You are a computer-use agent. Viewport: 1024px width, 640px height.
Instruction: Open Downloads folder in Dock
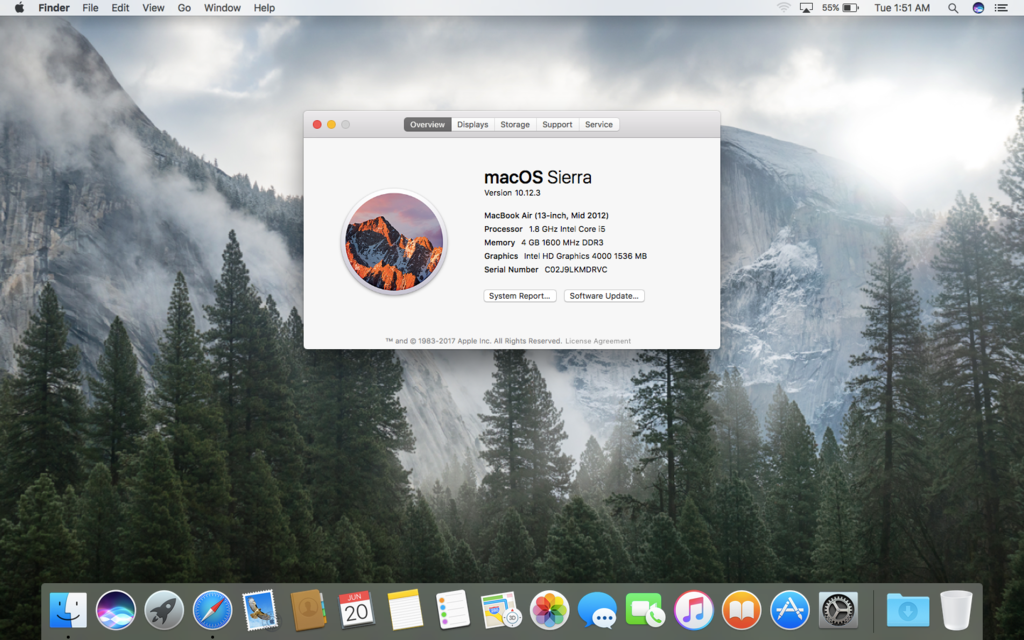[x=908, y=610]
